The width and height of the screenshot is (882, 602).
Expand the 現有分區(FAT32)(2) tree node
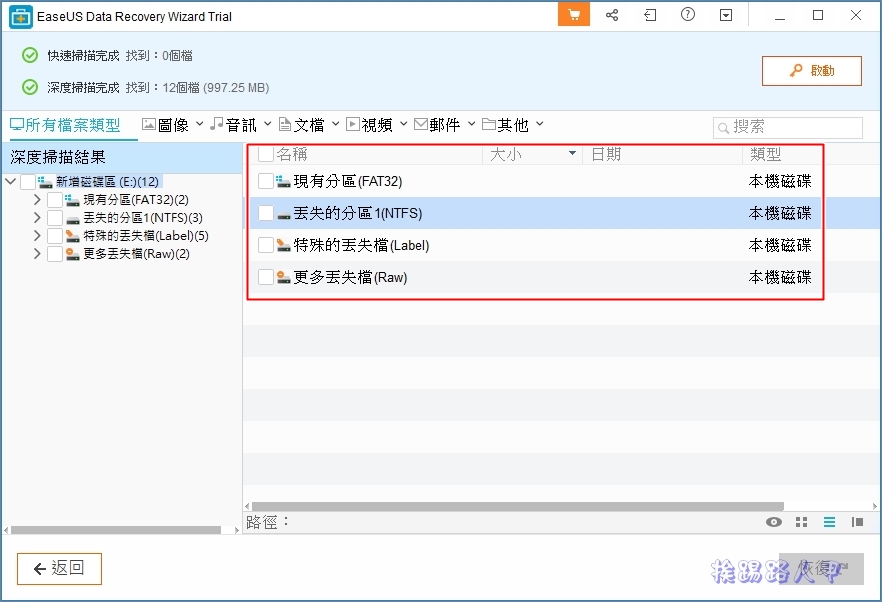point(37,200)
